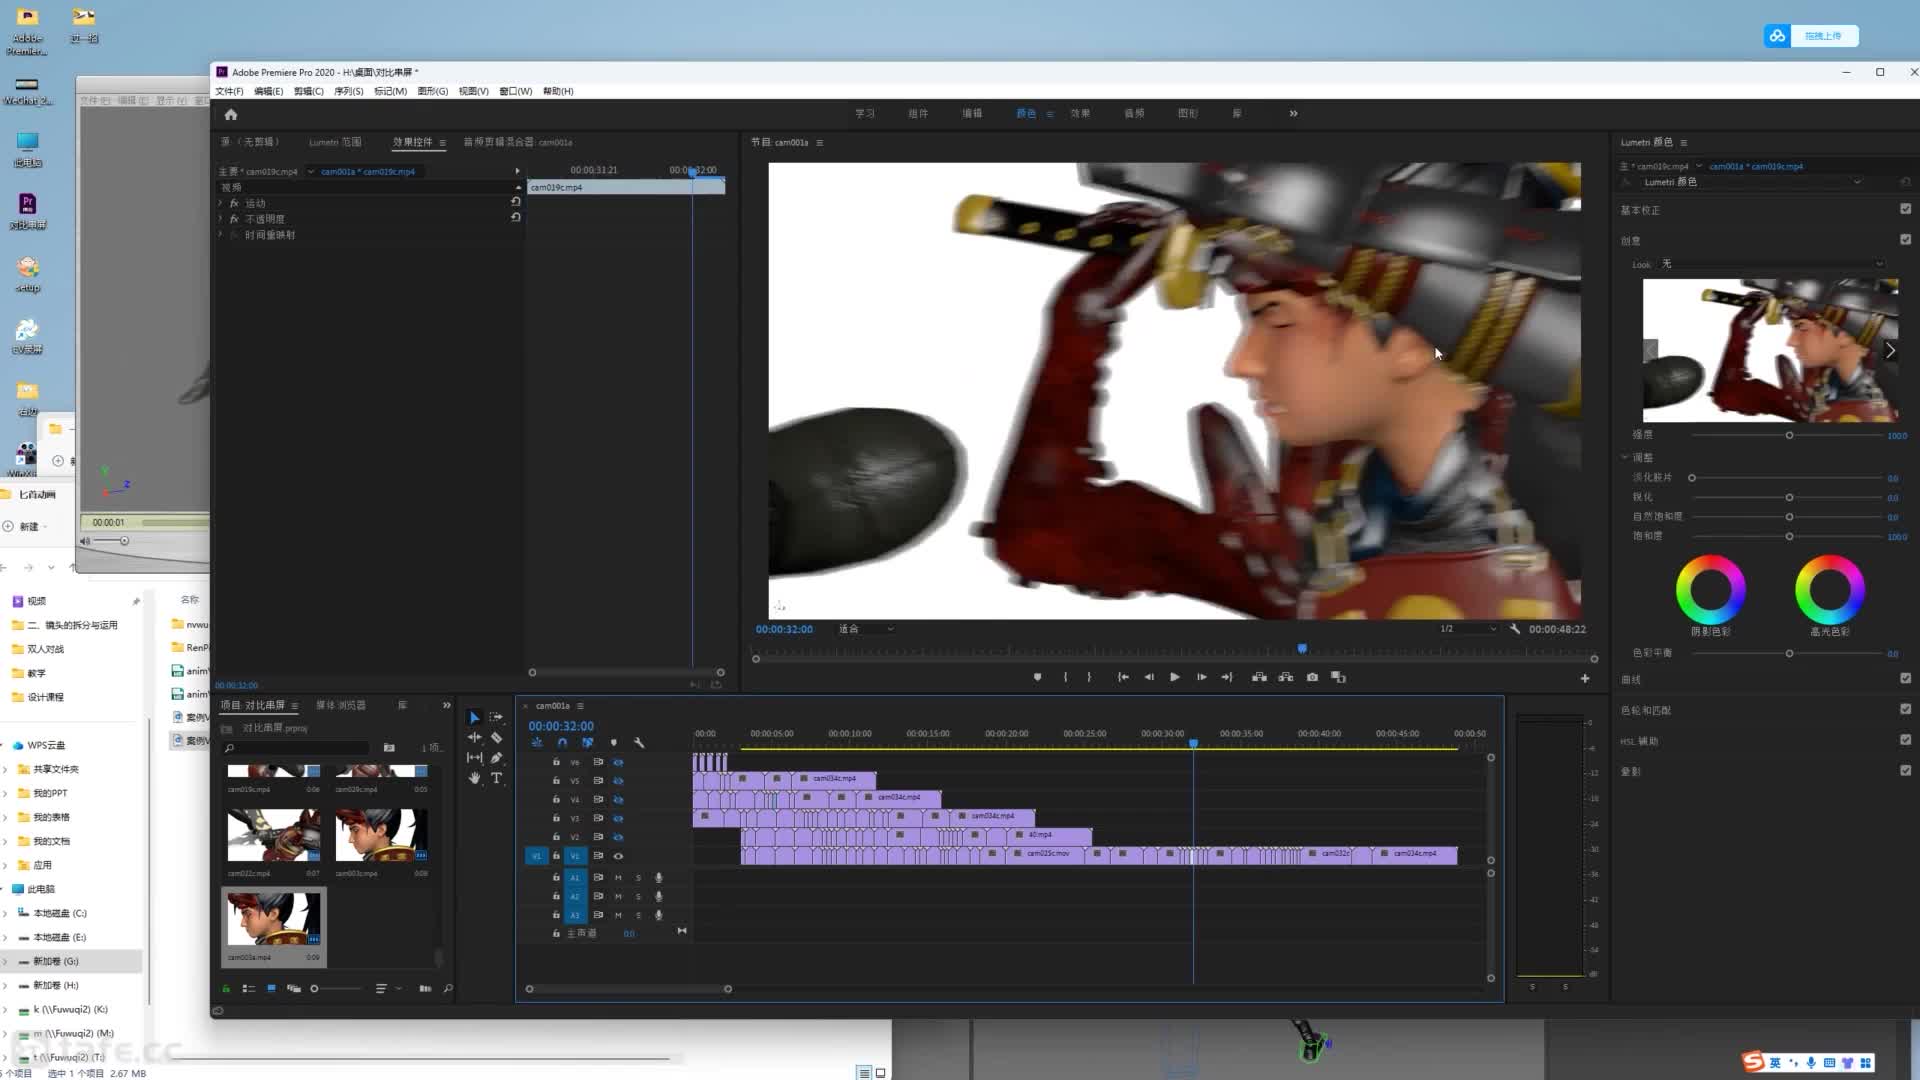Select the Ripple Edit tool
1920x1080 pixels.
click(474, 738)
